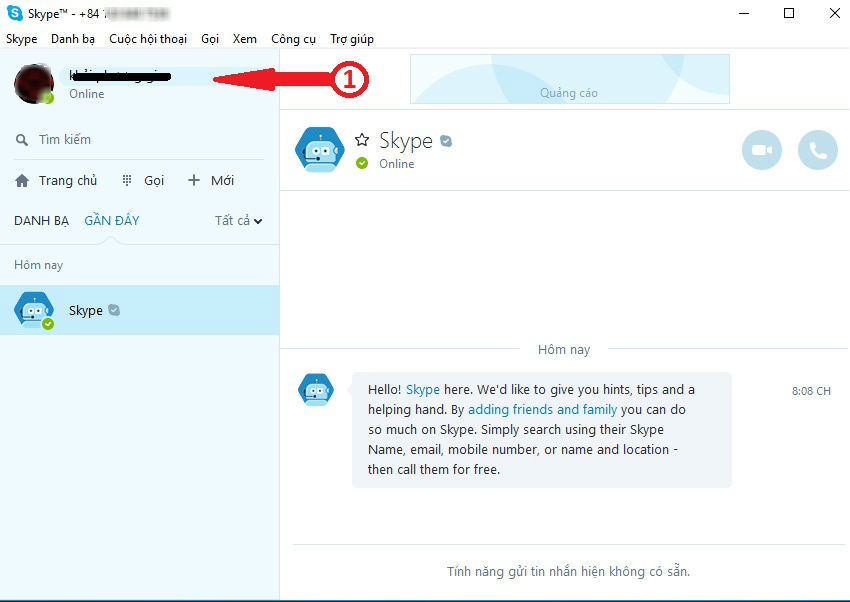Select the GẦN ĐÂY tab
The image size is (850, 602).
pyautogui.click(x=111, y=220)
